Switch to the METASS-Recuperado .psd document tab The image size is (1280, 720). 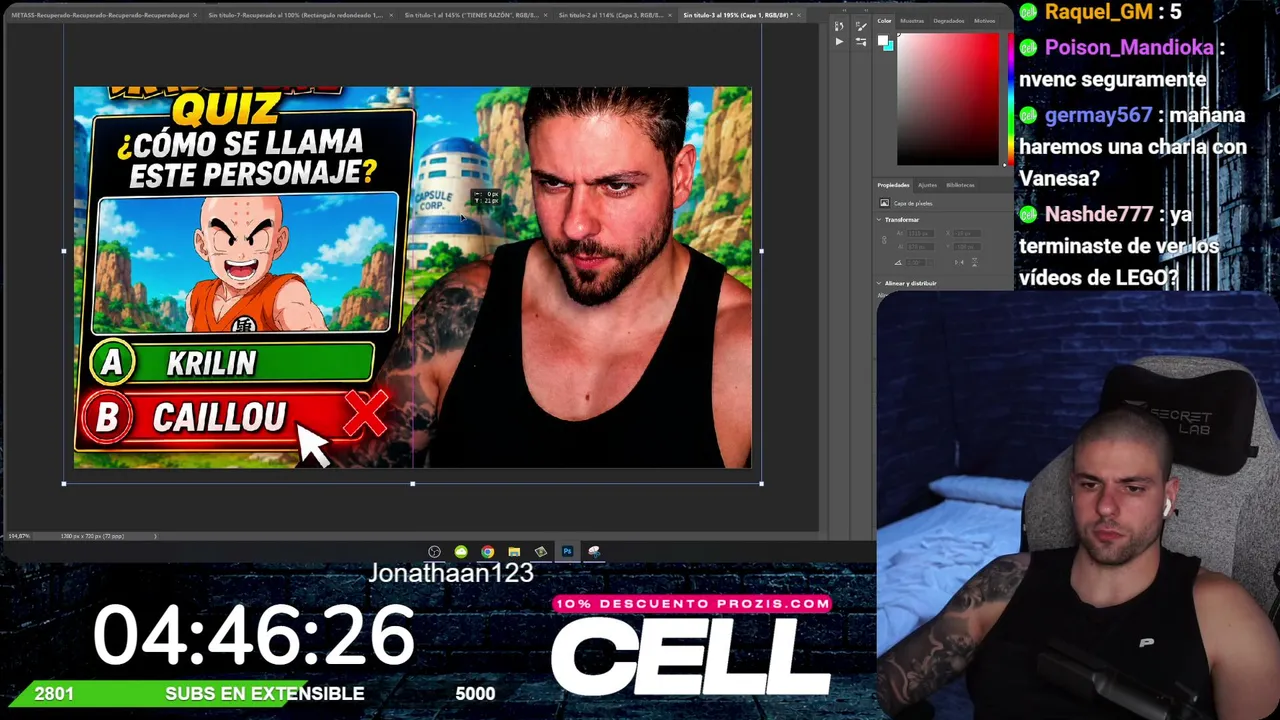(99, 15)
